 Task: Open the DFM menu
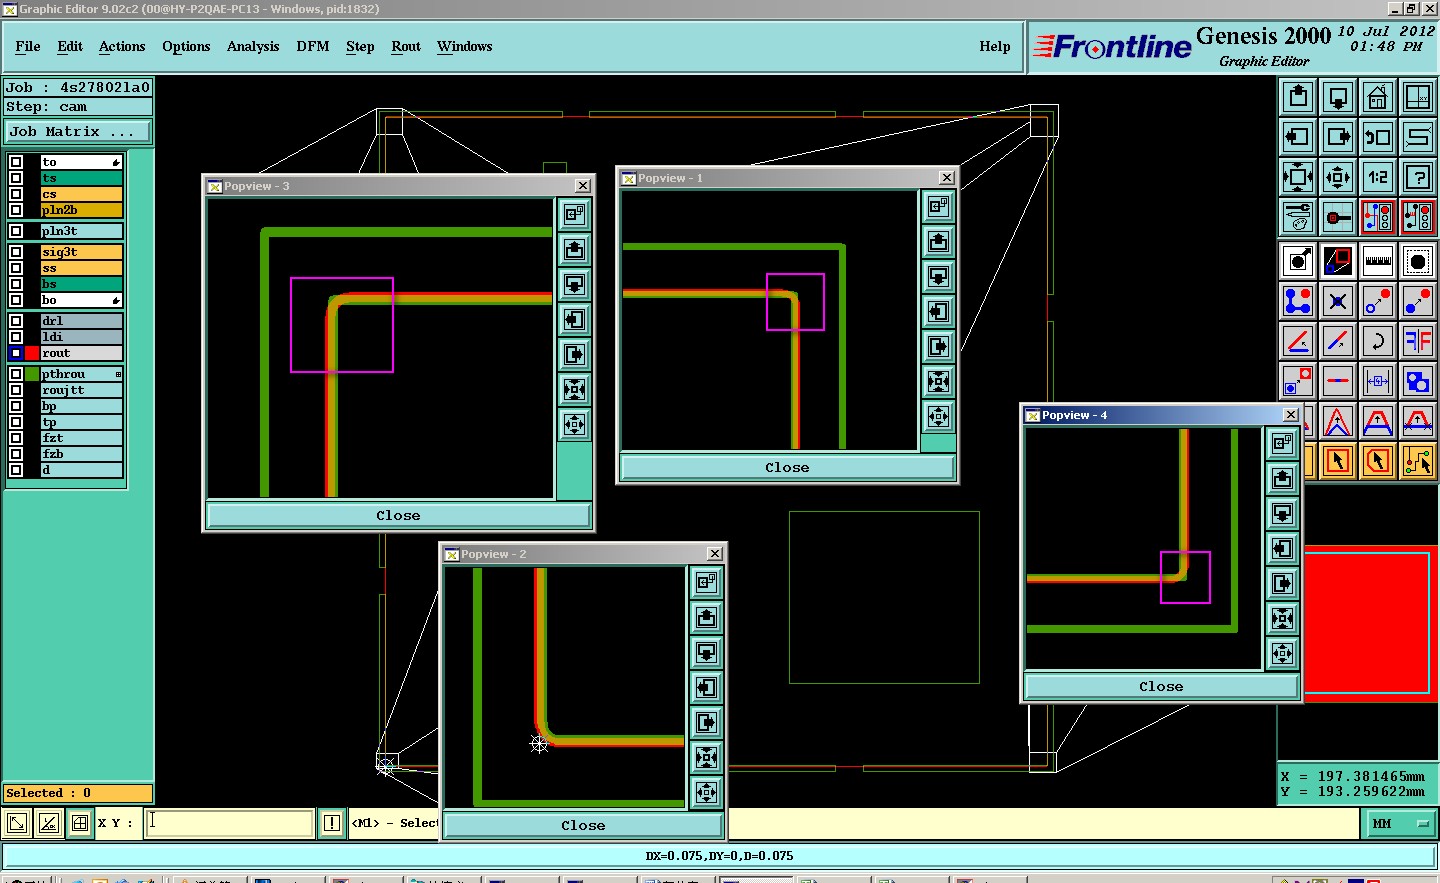313,46
